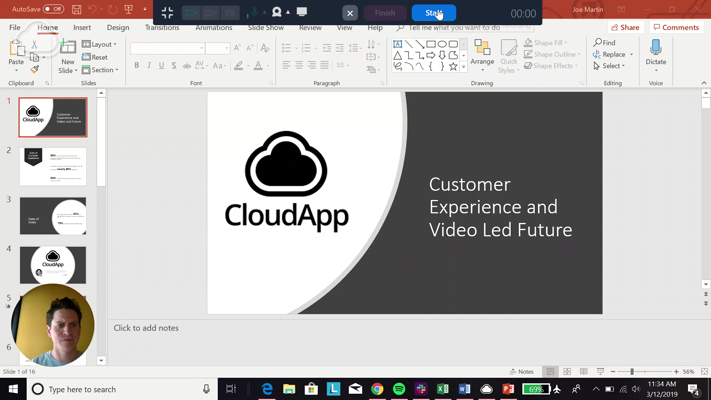
Task: Select slide 3 thumbnail
Action: [x=53, y=216]
